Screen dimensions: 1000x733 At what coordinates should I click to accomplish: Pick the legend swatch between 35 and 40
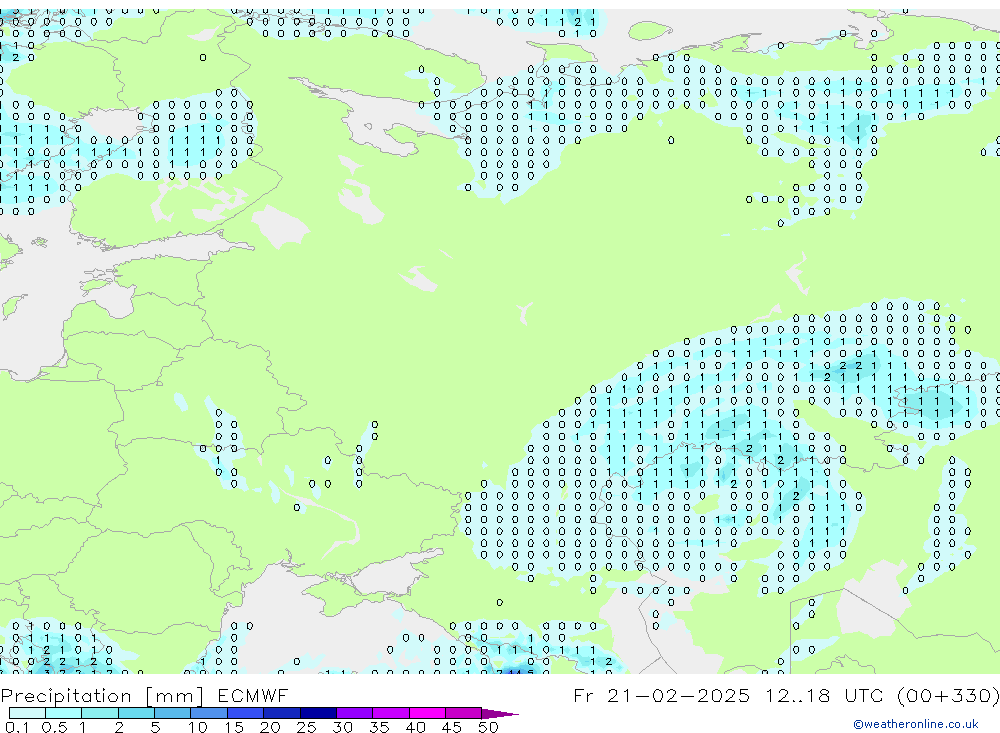pyautogui.click(x=391, y=713)
